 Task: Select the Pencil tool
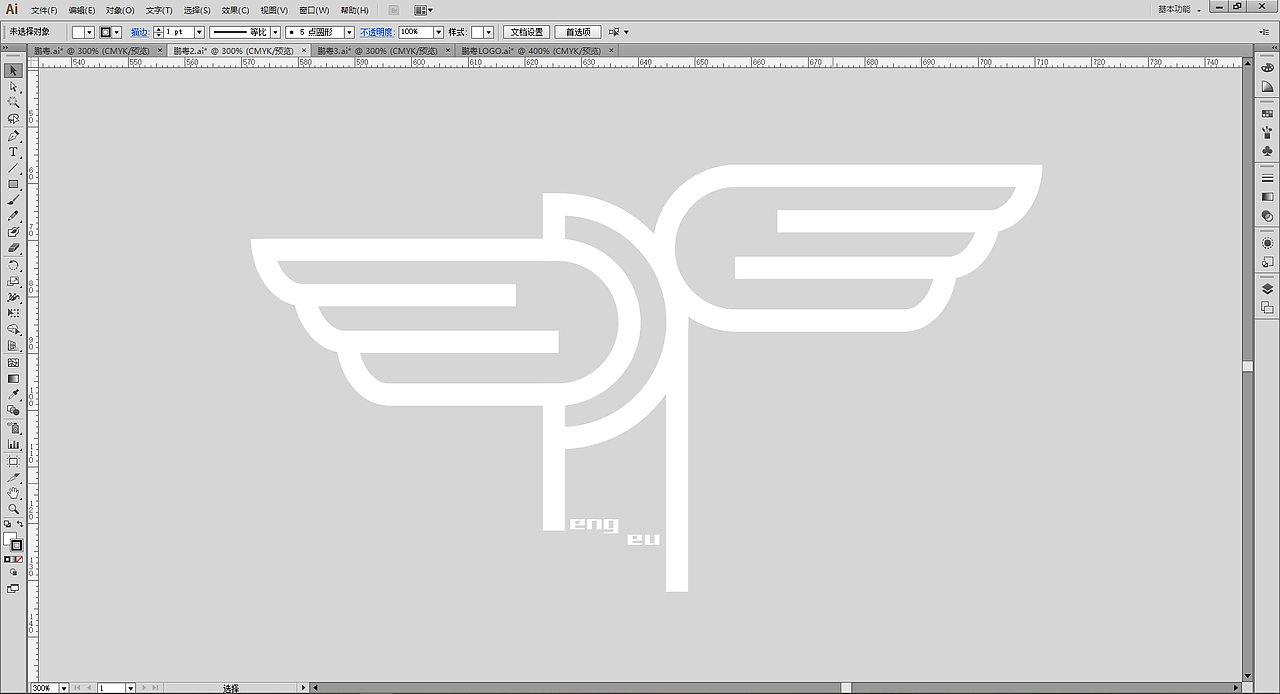13,216
